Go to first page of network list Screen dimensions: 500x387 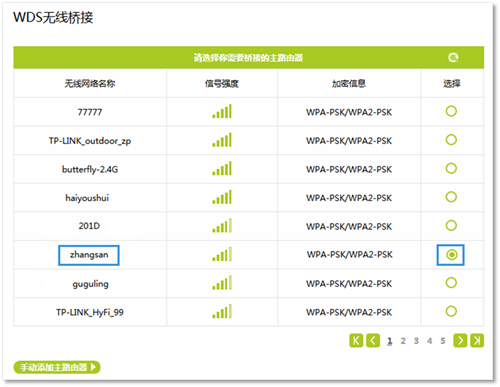pyautogui.click(x=356, y=341)
